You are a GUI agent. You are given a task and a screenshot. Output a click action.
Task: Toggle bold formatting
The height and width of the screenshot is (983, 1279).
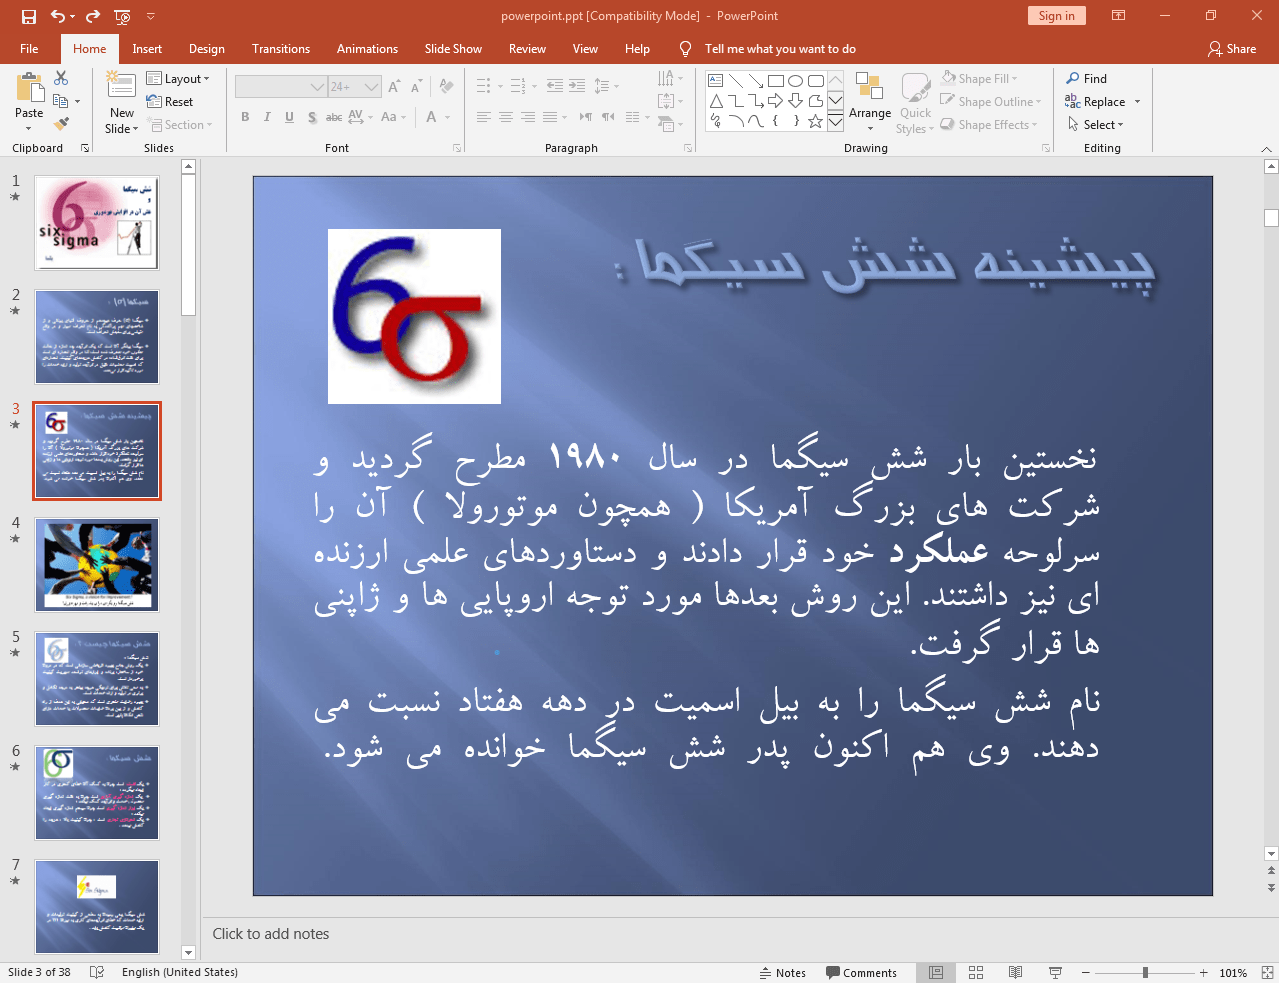pos(245,117)
